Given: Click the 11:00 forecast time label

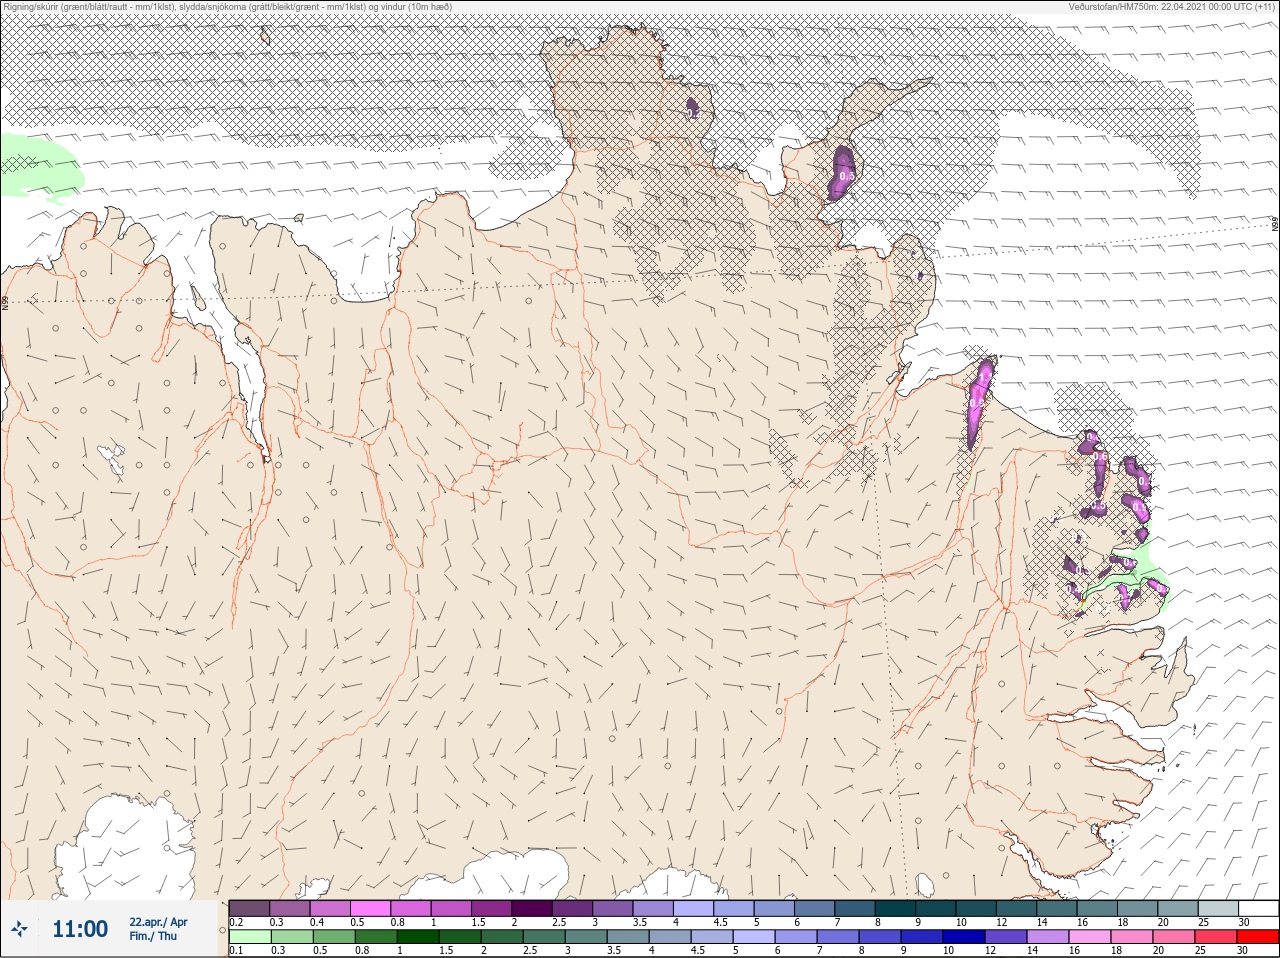Looking at the screenshot, I should point(80,929).
